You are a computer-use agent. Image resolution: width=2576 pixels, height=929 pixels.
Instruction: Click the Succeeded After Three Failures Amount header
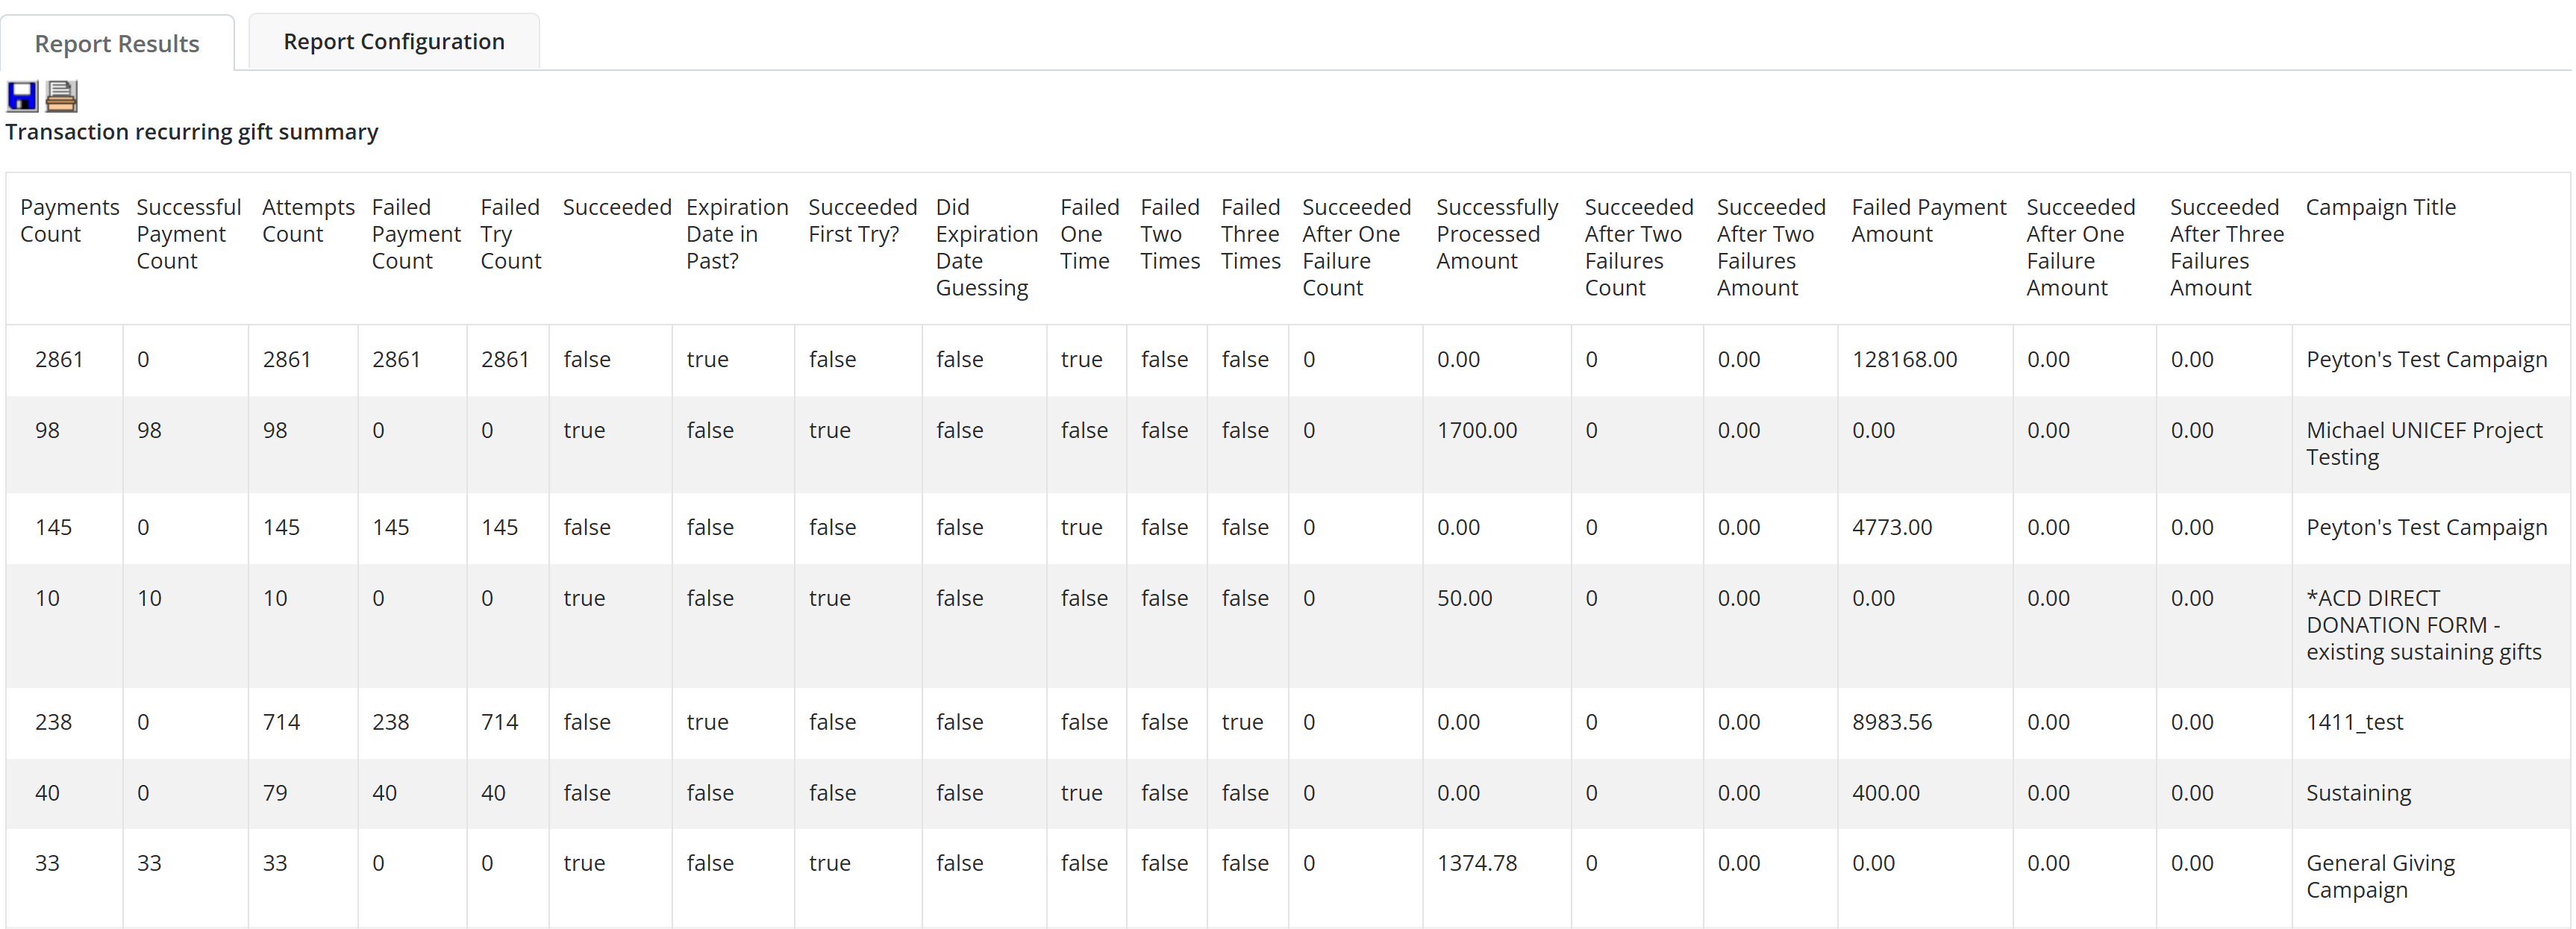point(2227,247)
